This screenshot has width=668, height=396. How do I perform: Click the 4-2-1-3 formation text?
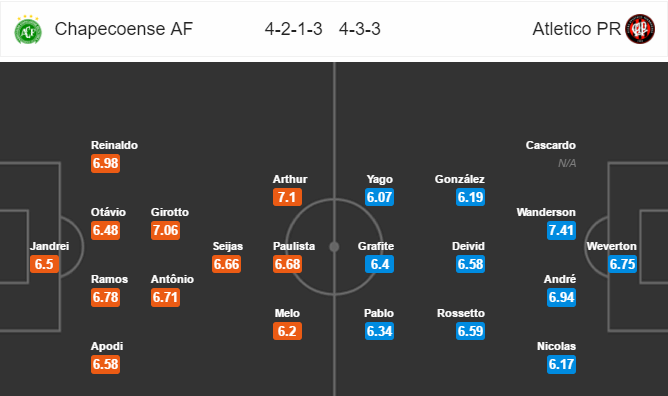pos(294,29)
